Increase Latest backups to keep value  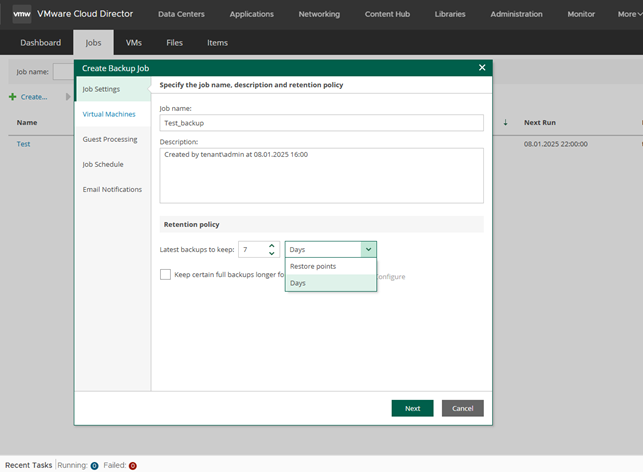pyautogui.click(x=271, y=246)
